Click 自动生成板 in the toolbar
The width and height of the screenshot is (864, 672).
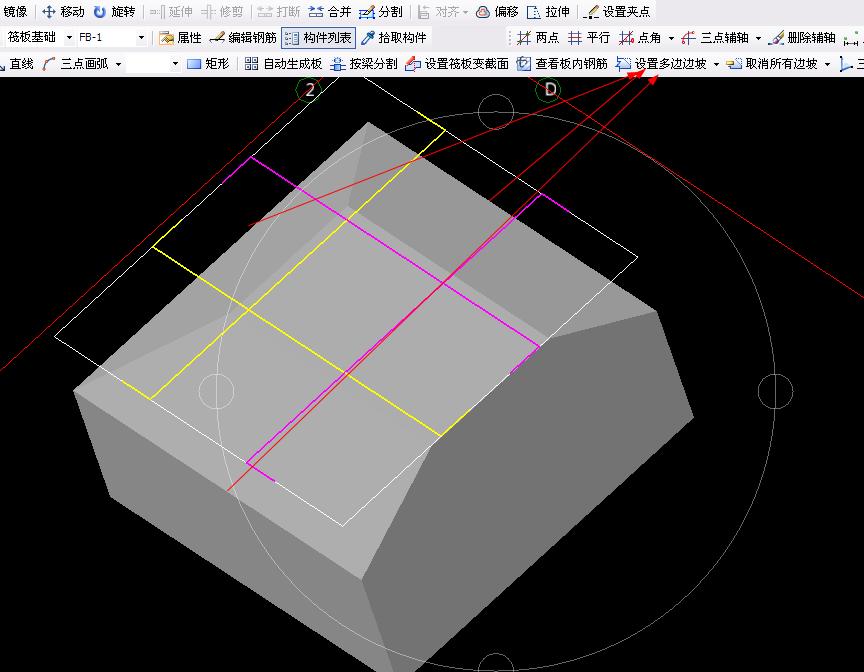click(x=283, y=64)
